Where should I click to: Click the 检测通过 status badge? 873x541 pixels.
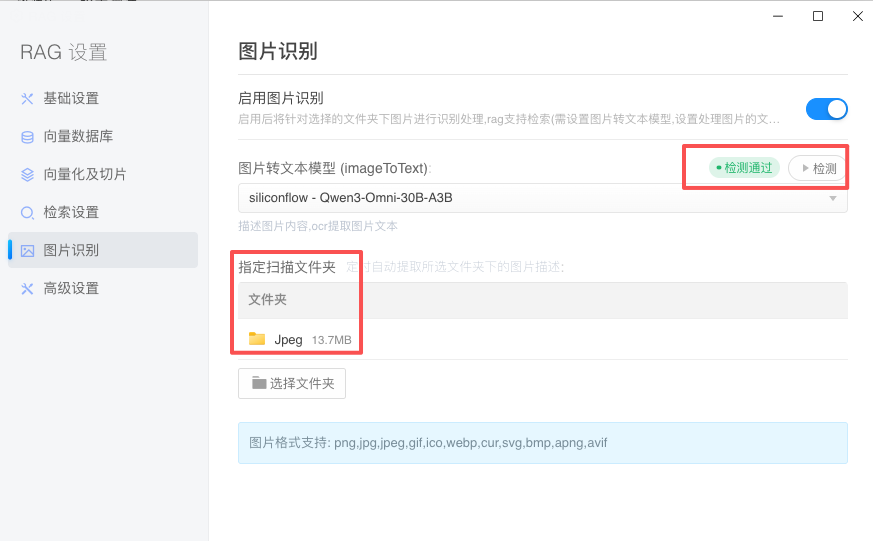click(744, 168)
